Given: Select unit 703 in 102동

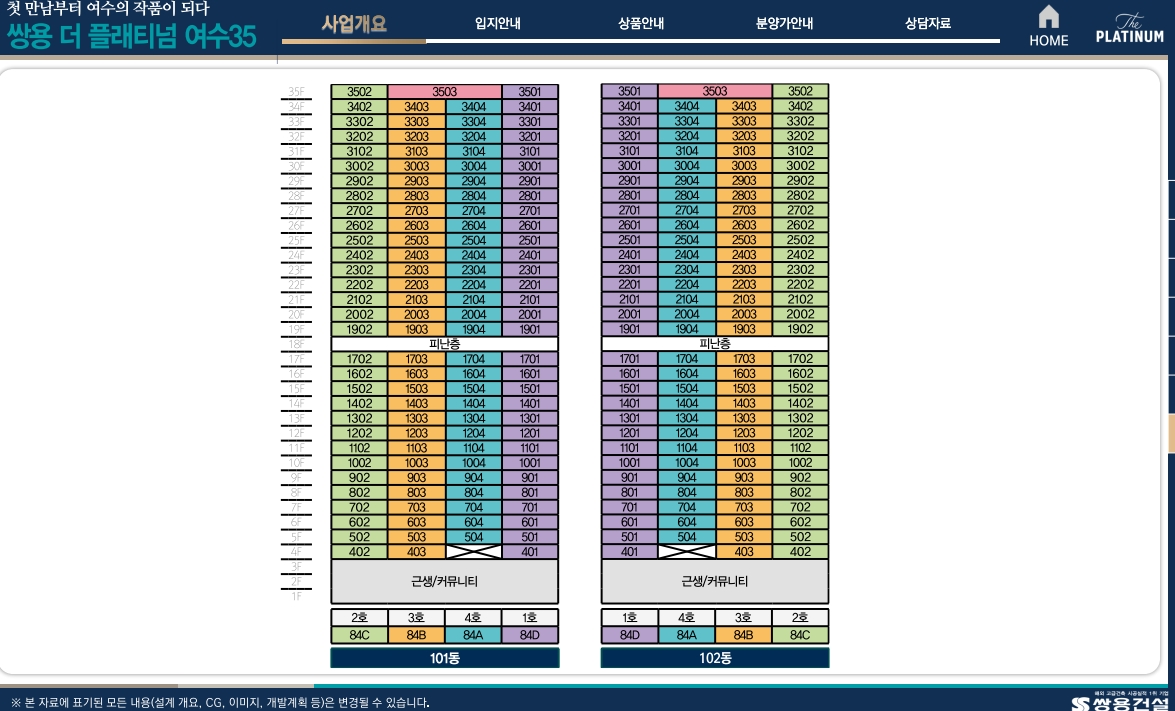Looking at the screenshot, I should (743, 507).
